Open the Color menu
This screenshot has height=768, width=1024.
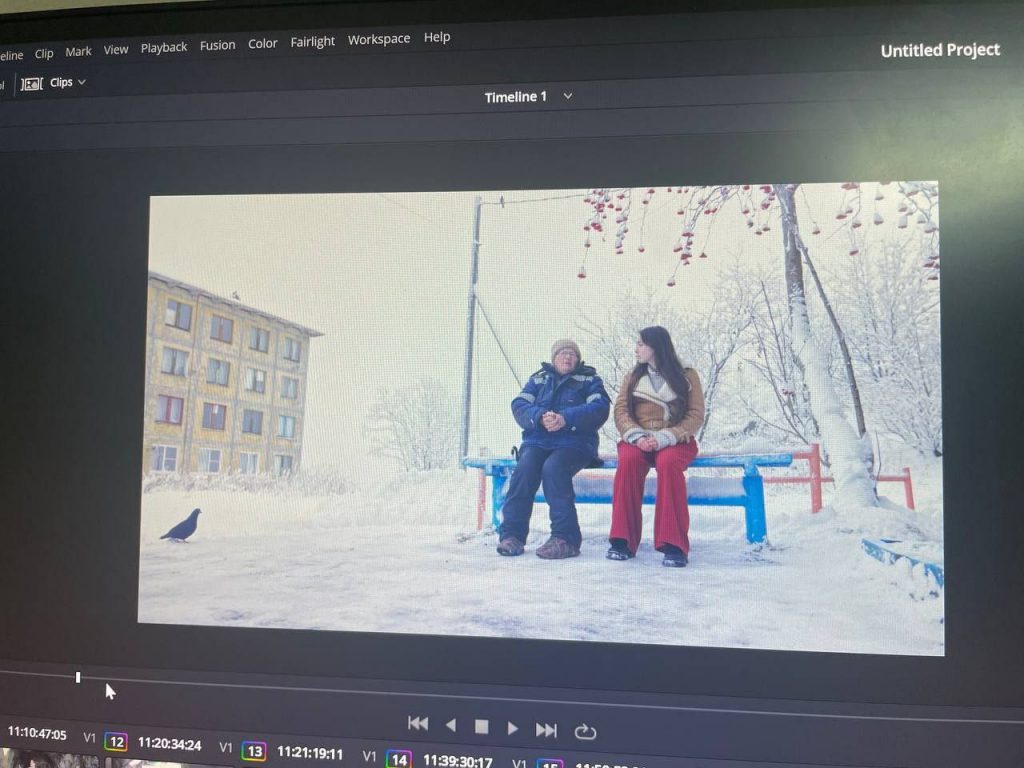(263, 43)
